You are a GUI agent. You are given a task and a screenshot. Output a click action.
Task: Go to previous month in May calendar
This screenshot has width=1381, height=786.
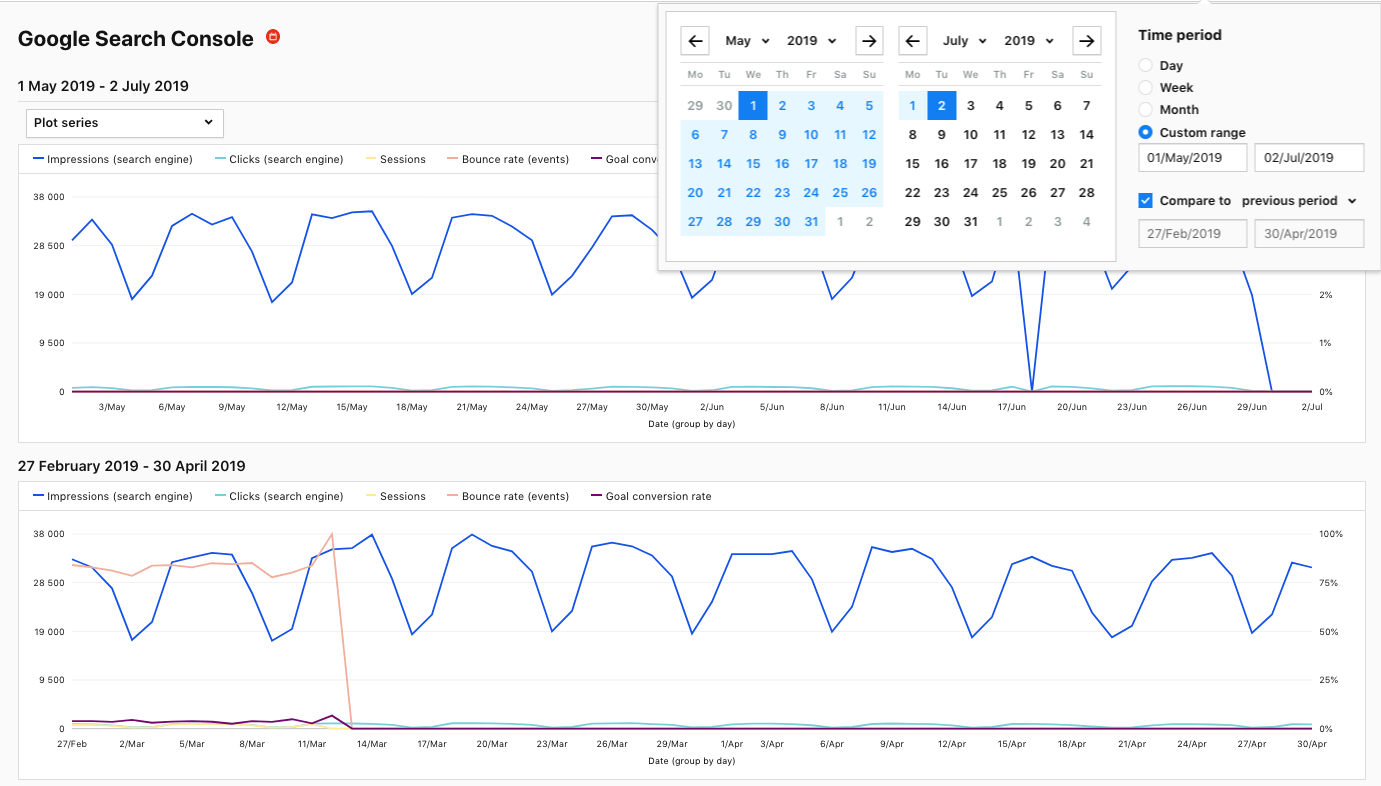tap(695, 41)
